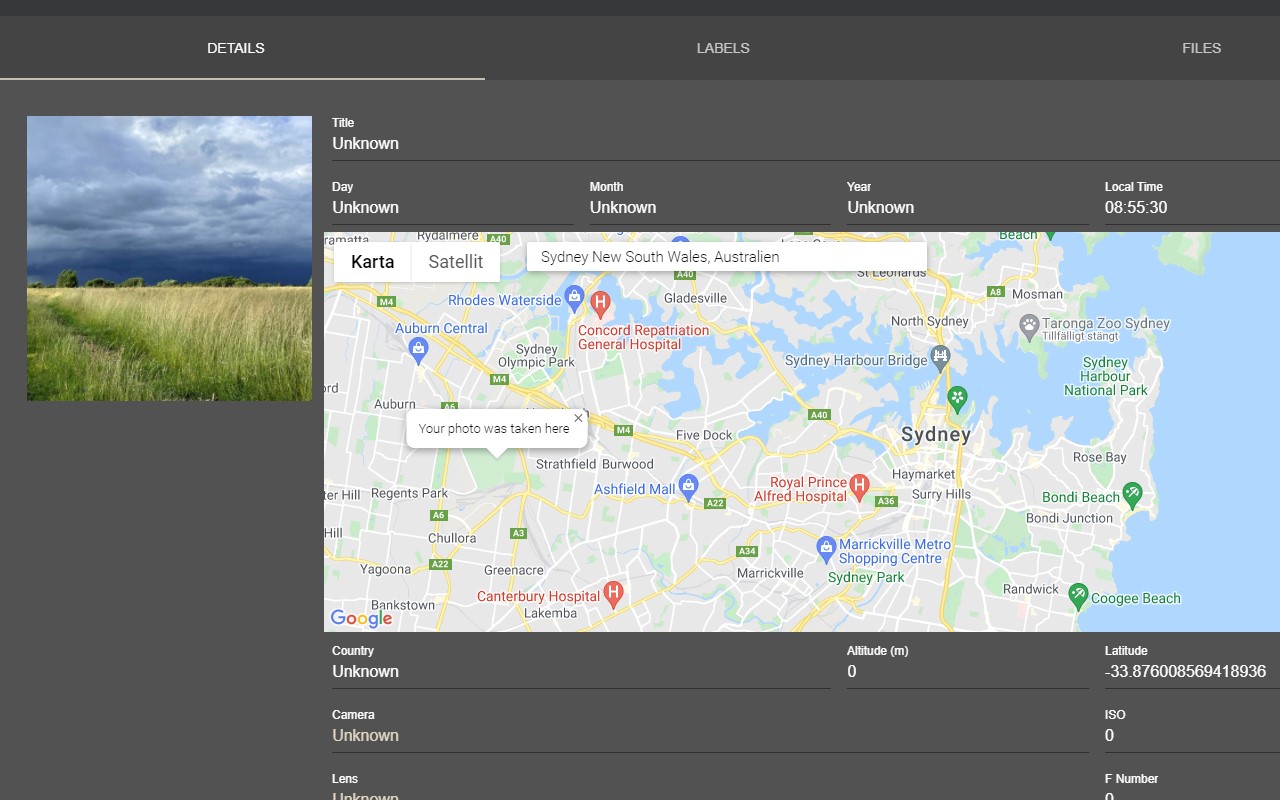Close the 'Your photo was taken here' popup

coord(578,418)
